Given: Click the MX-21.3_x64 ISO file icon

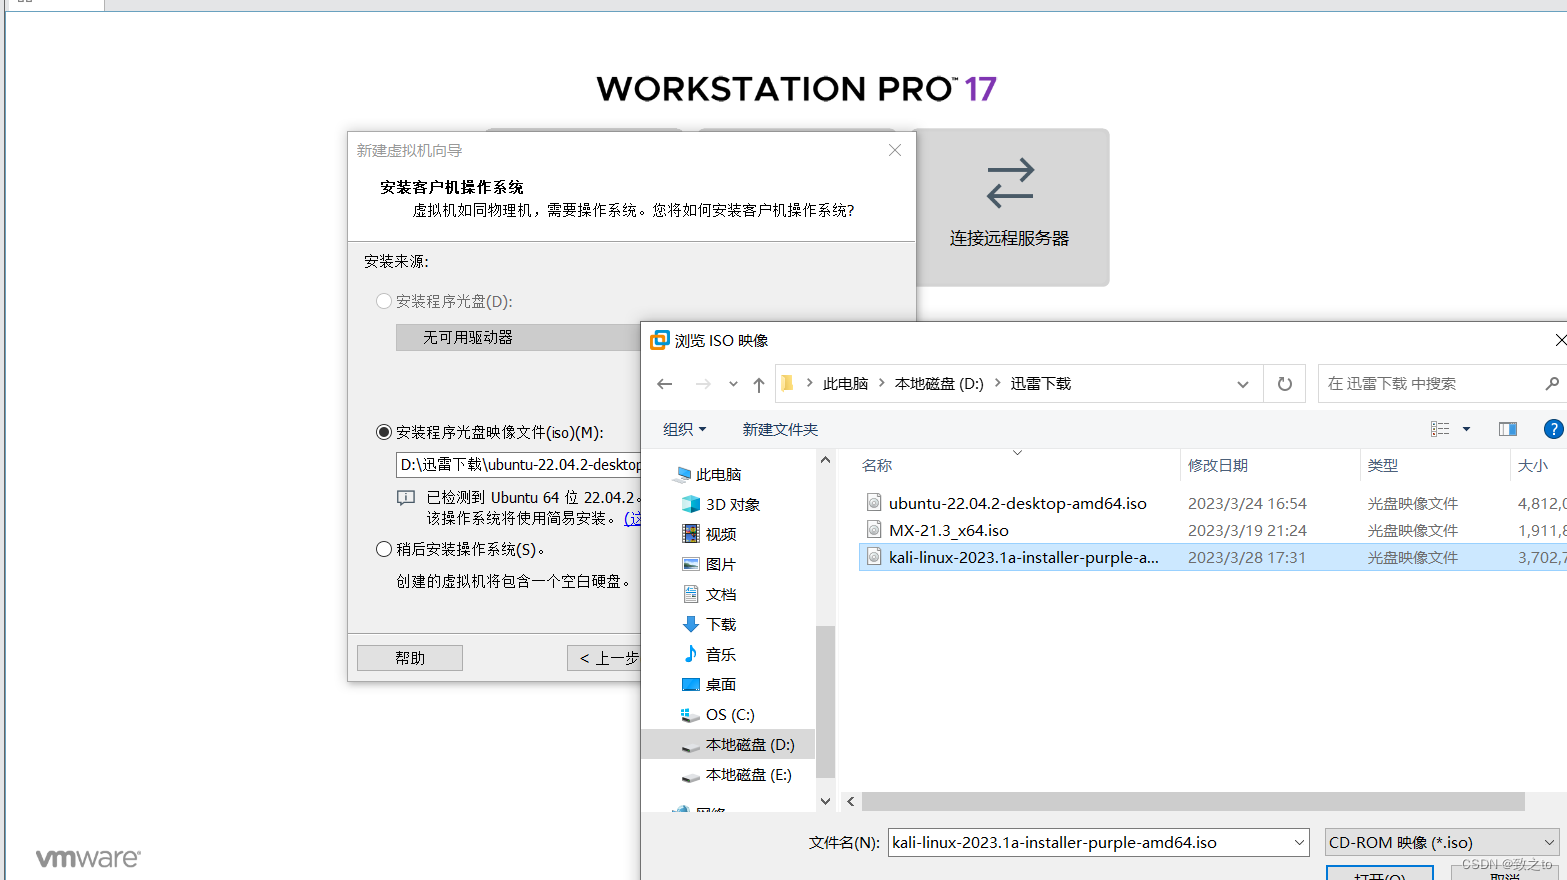Looking at the screenshot, I should [873, 530].
